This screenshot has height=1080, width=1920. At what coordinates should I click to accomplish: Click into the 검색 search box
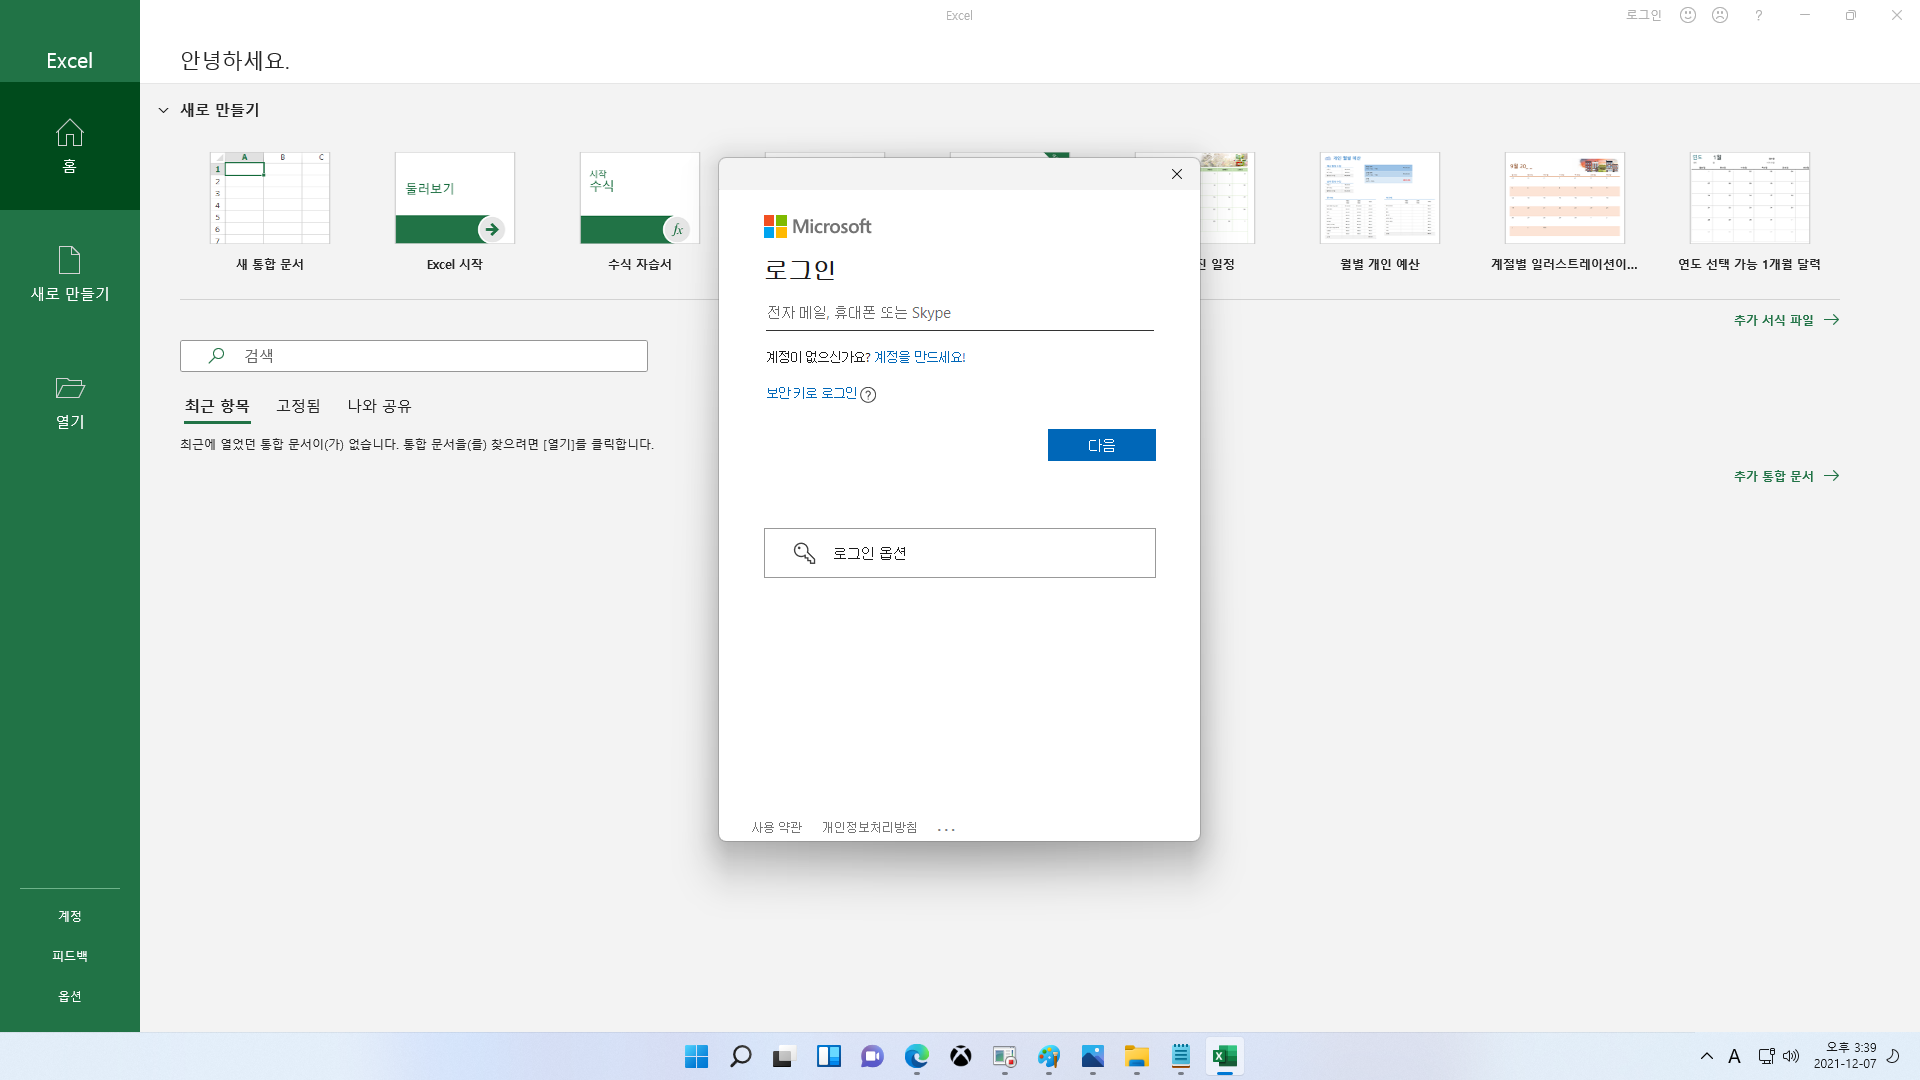[414, 356]
